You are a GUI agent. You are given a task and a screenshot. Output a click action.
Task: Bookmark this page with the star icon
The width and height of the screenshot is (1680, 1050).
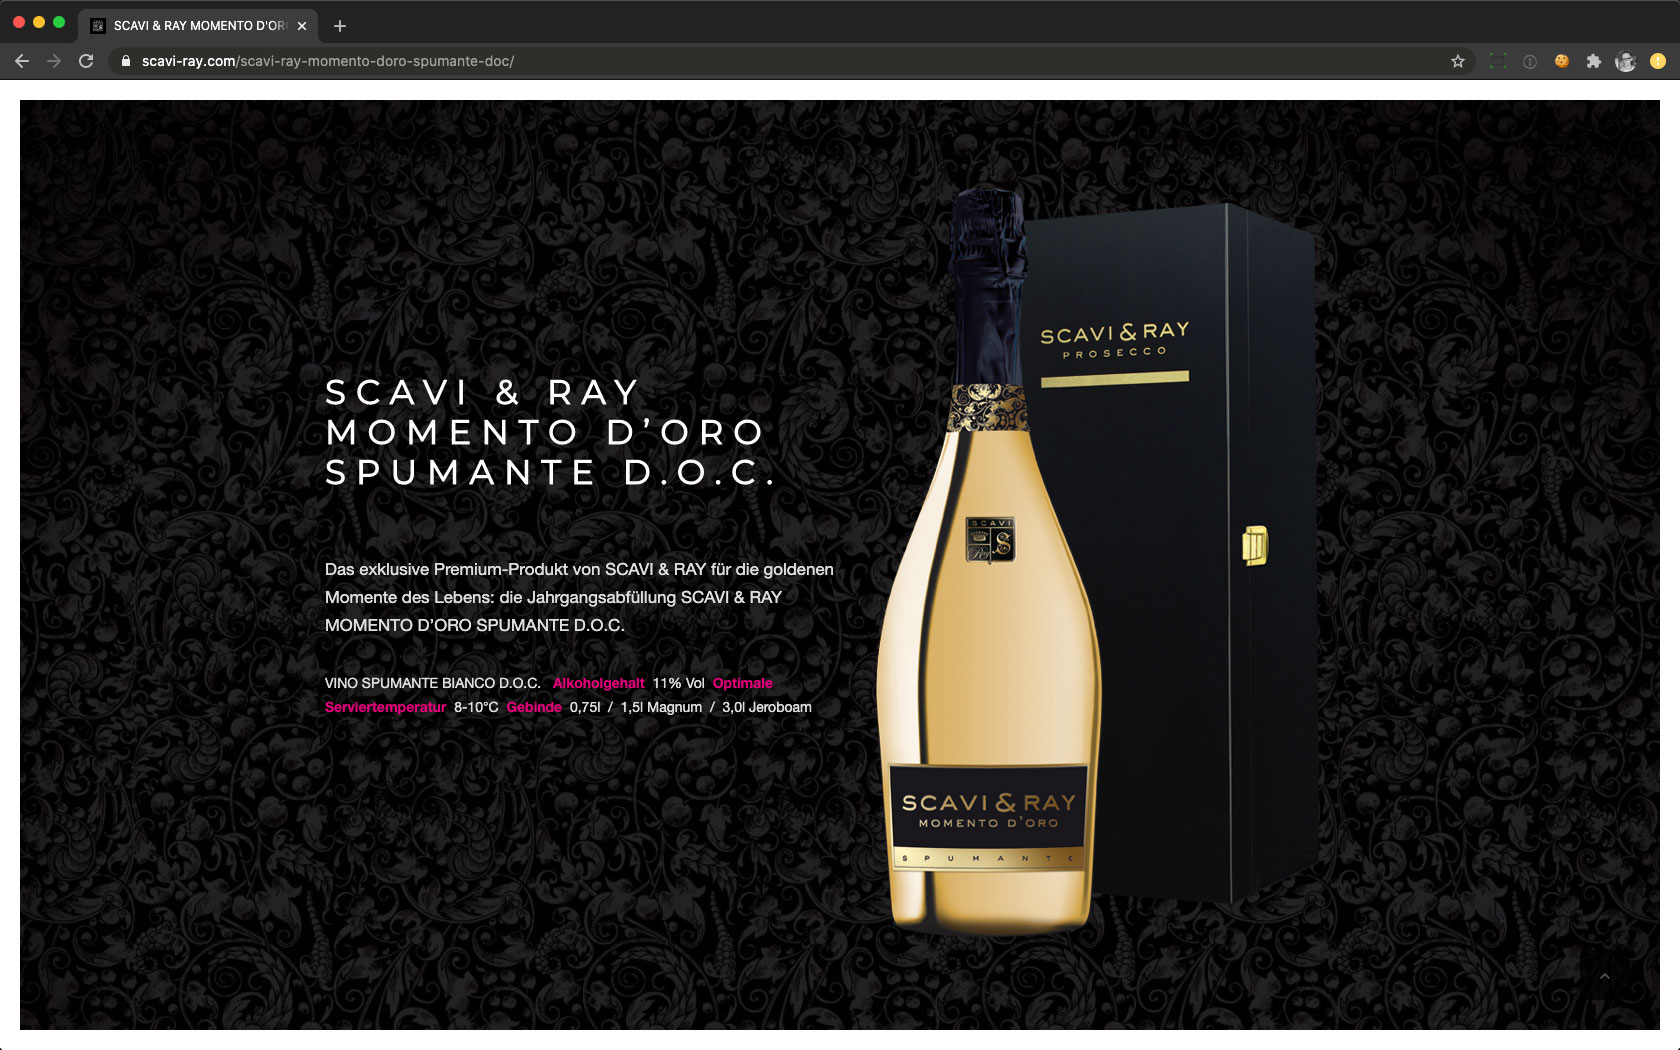coord(1458,61)
